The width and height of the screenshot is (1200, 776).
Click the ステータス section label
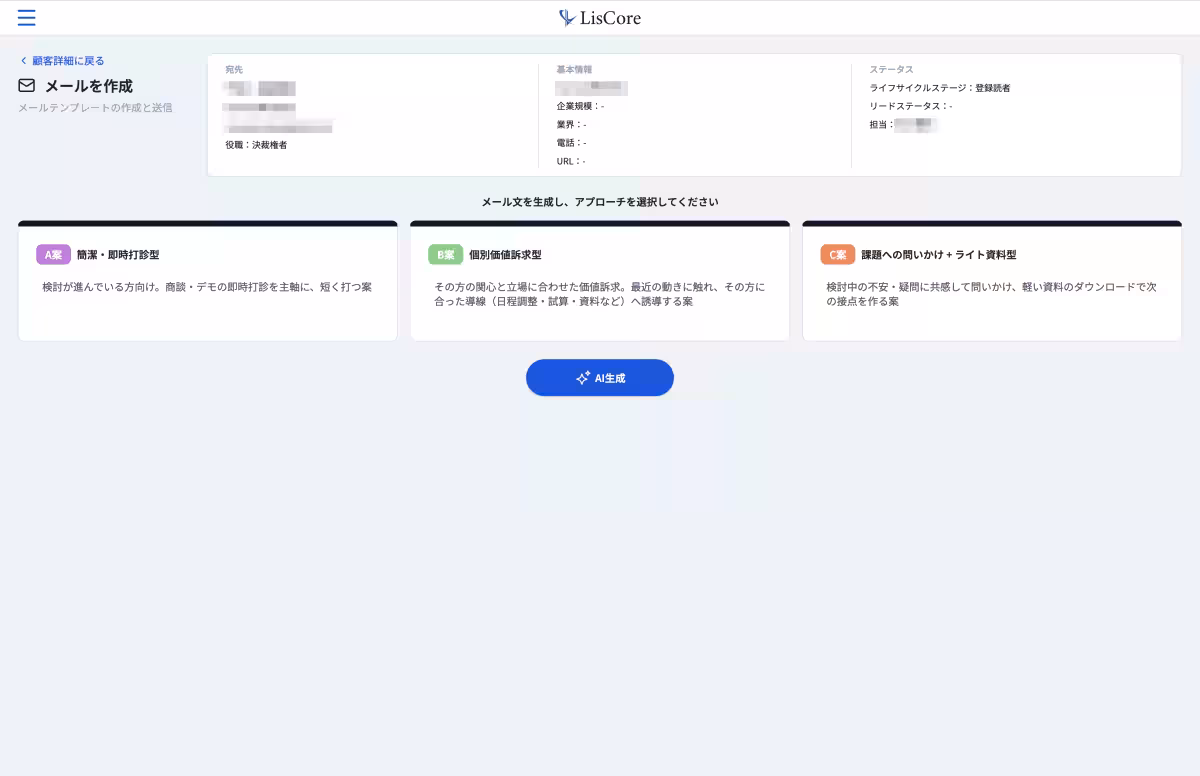pyautogui.click(x=891, y=70)
